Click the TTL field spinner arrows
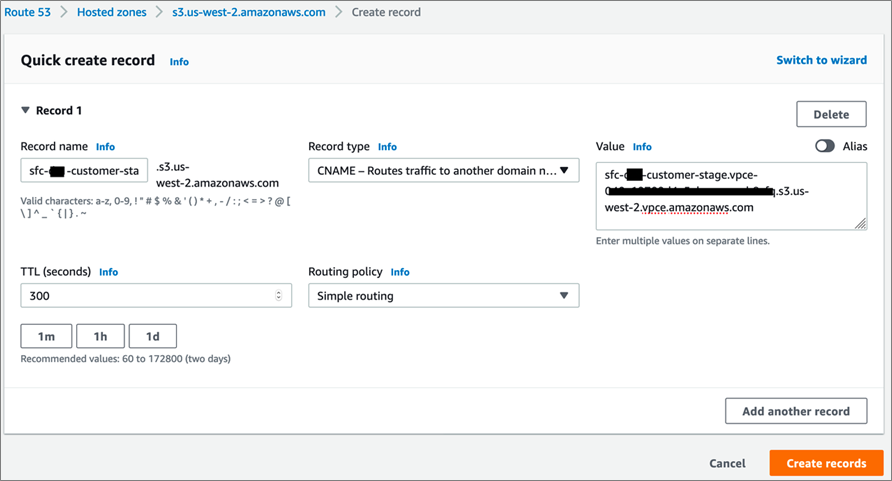892x481 pixels. [279, 296]
